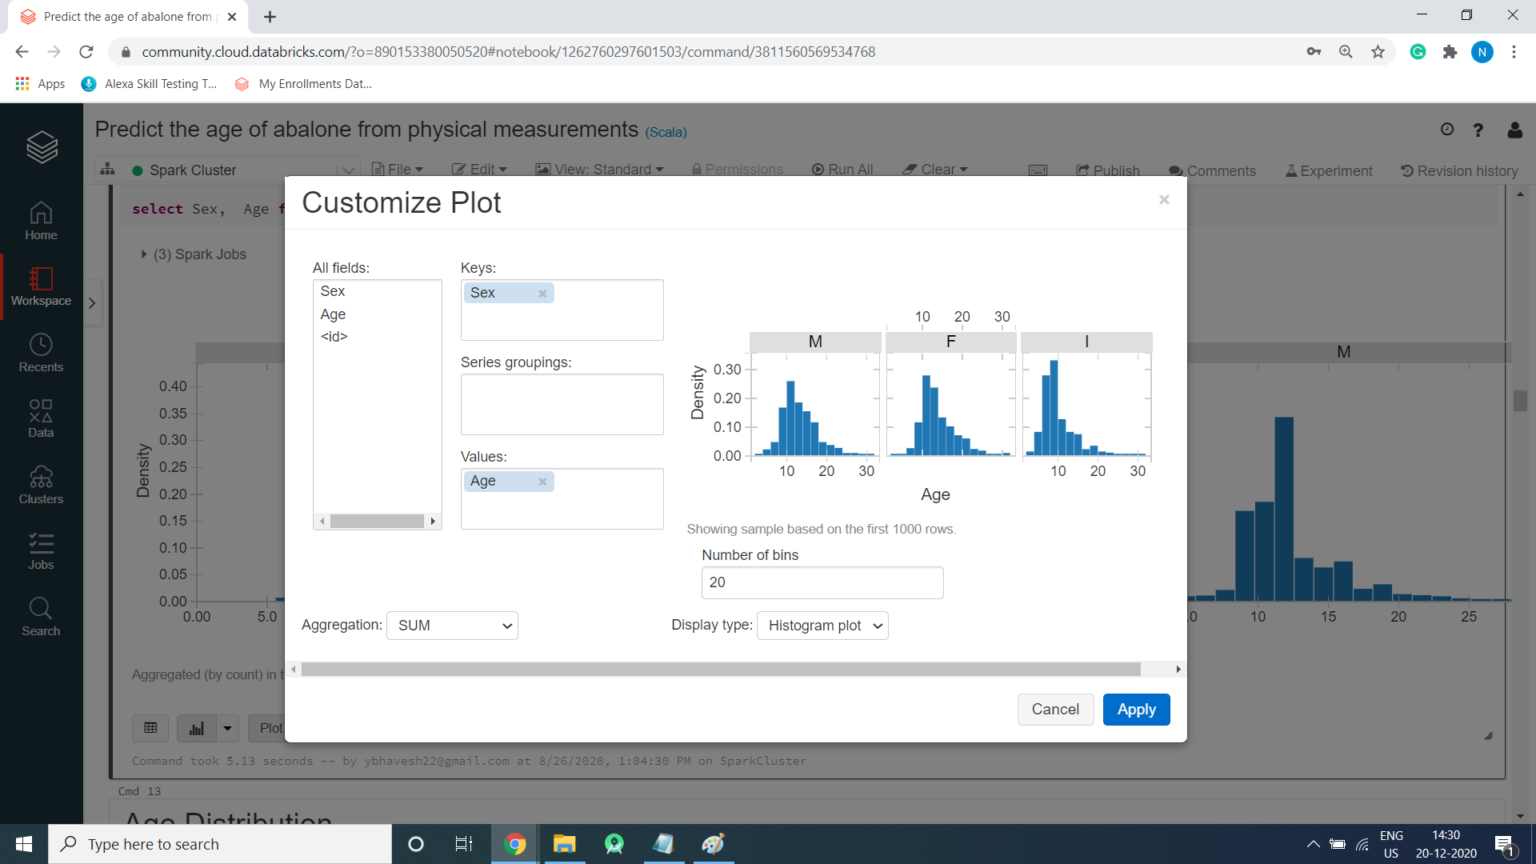Open Chrome from the Windows taskbar

(515, 844)
